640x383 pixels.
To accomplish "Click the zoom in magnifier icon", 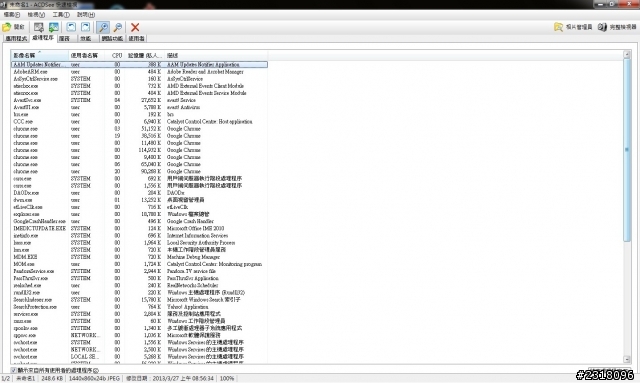I will pos(103,27).
